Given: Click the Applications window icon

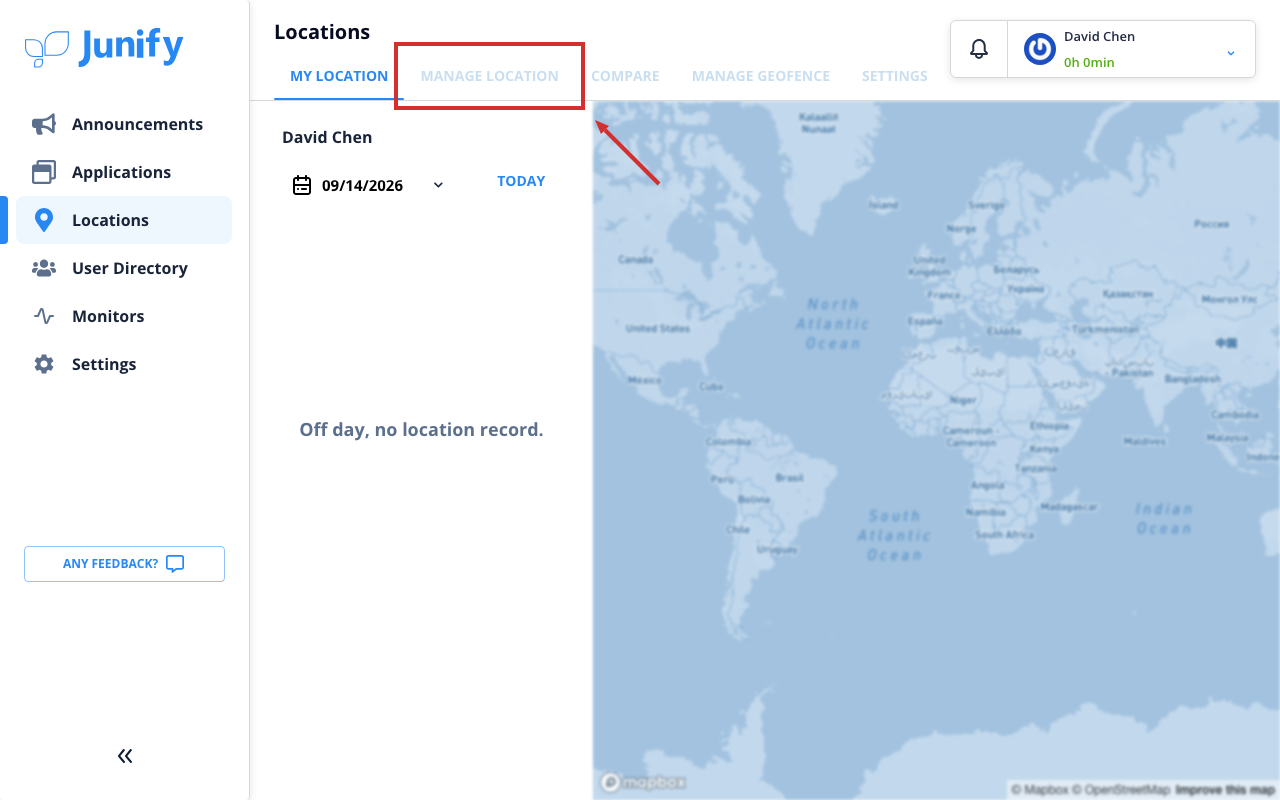Looking at the screenshot, I should [44, 172].
